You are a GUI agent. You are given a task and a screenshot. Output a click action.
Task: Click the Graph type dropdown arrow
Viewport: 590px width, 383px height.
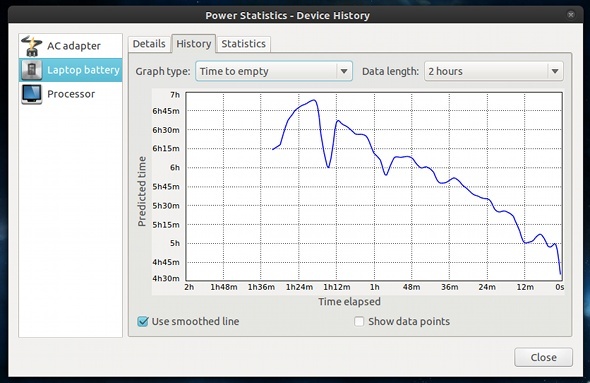pyautogui.click(x=344, y=71)
